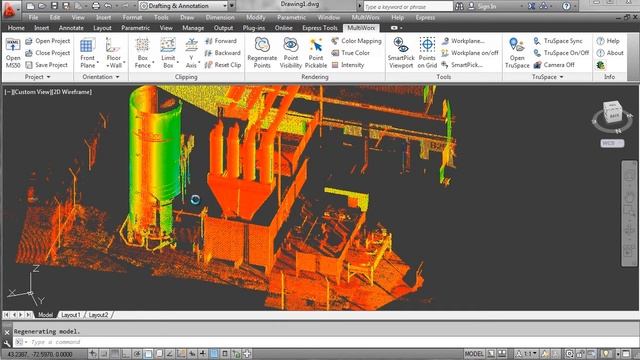640x360 pixels.
Task: Select the Floor +Wall orientation tool
Action: [113, 53]
